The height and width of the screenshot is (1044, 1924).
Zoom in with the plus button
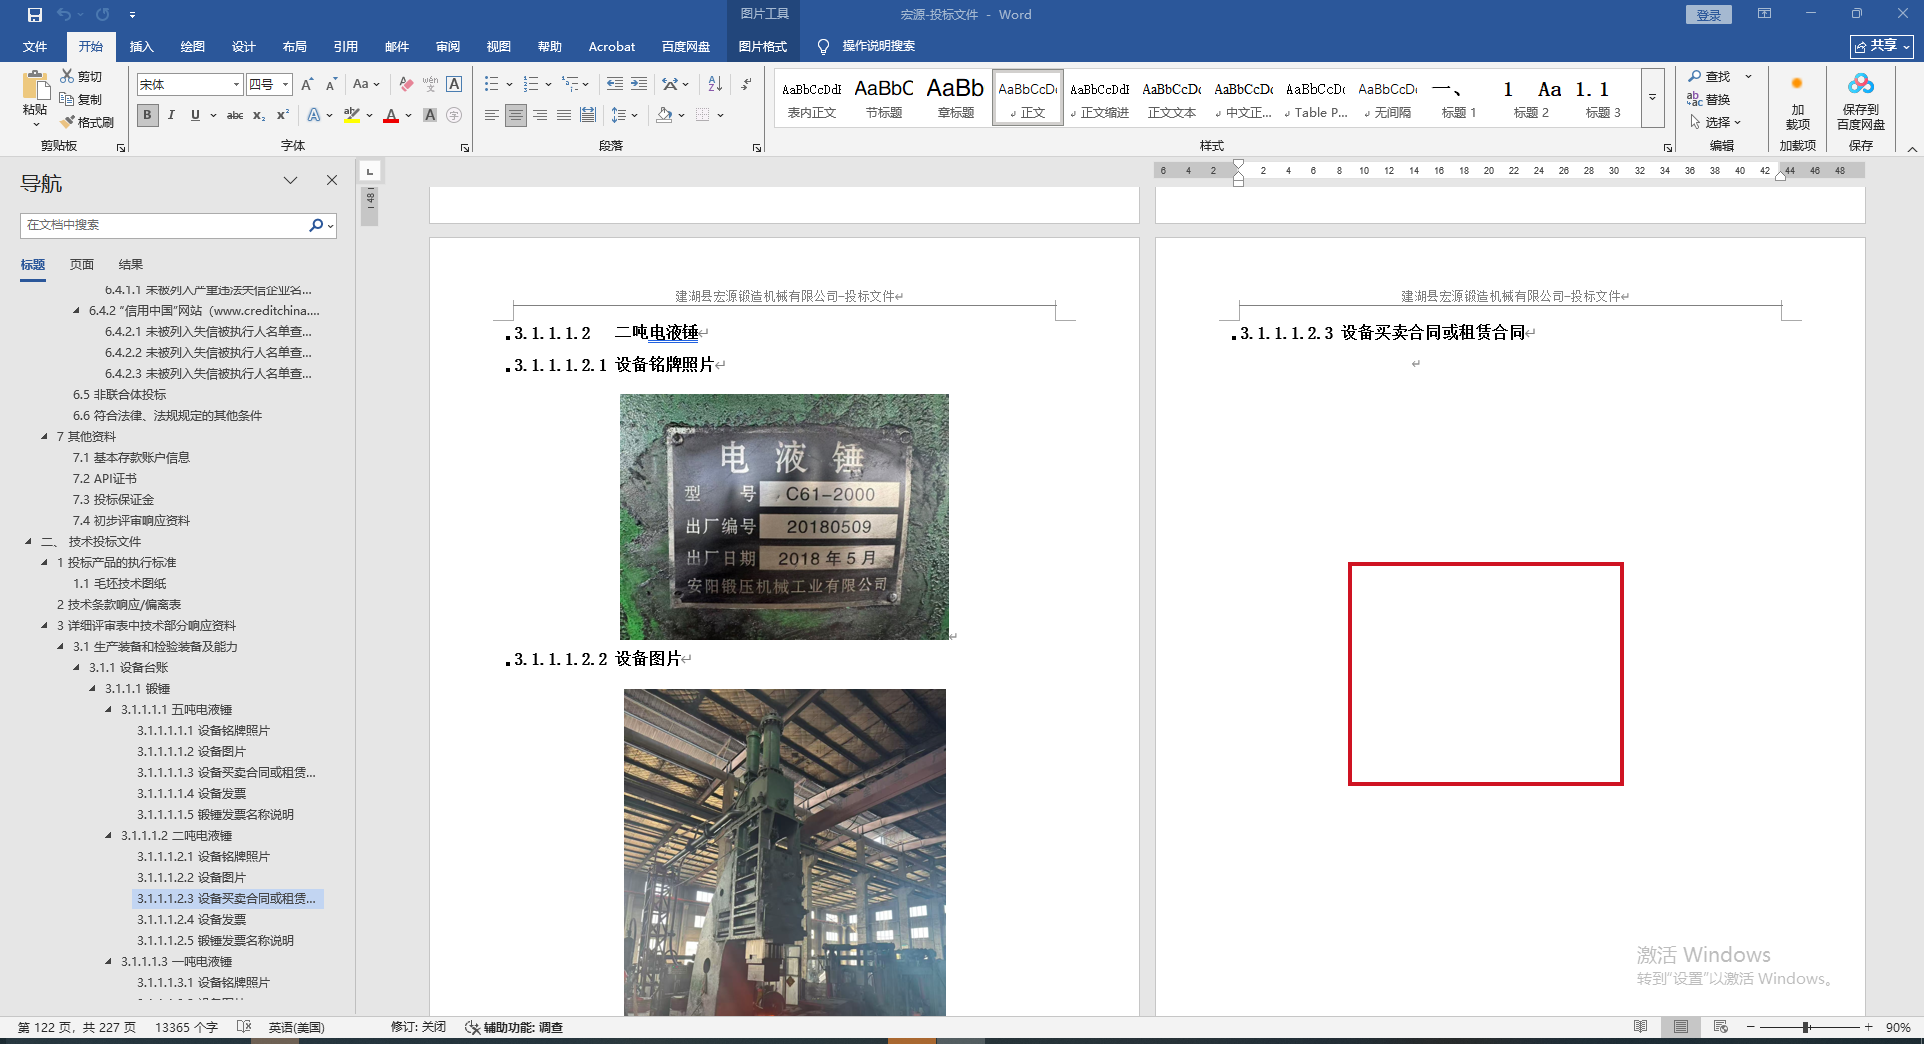click(x=1868, y=1027)
